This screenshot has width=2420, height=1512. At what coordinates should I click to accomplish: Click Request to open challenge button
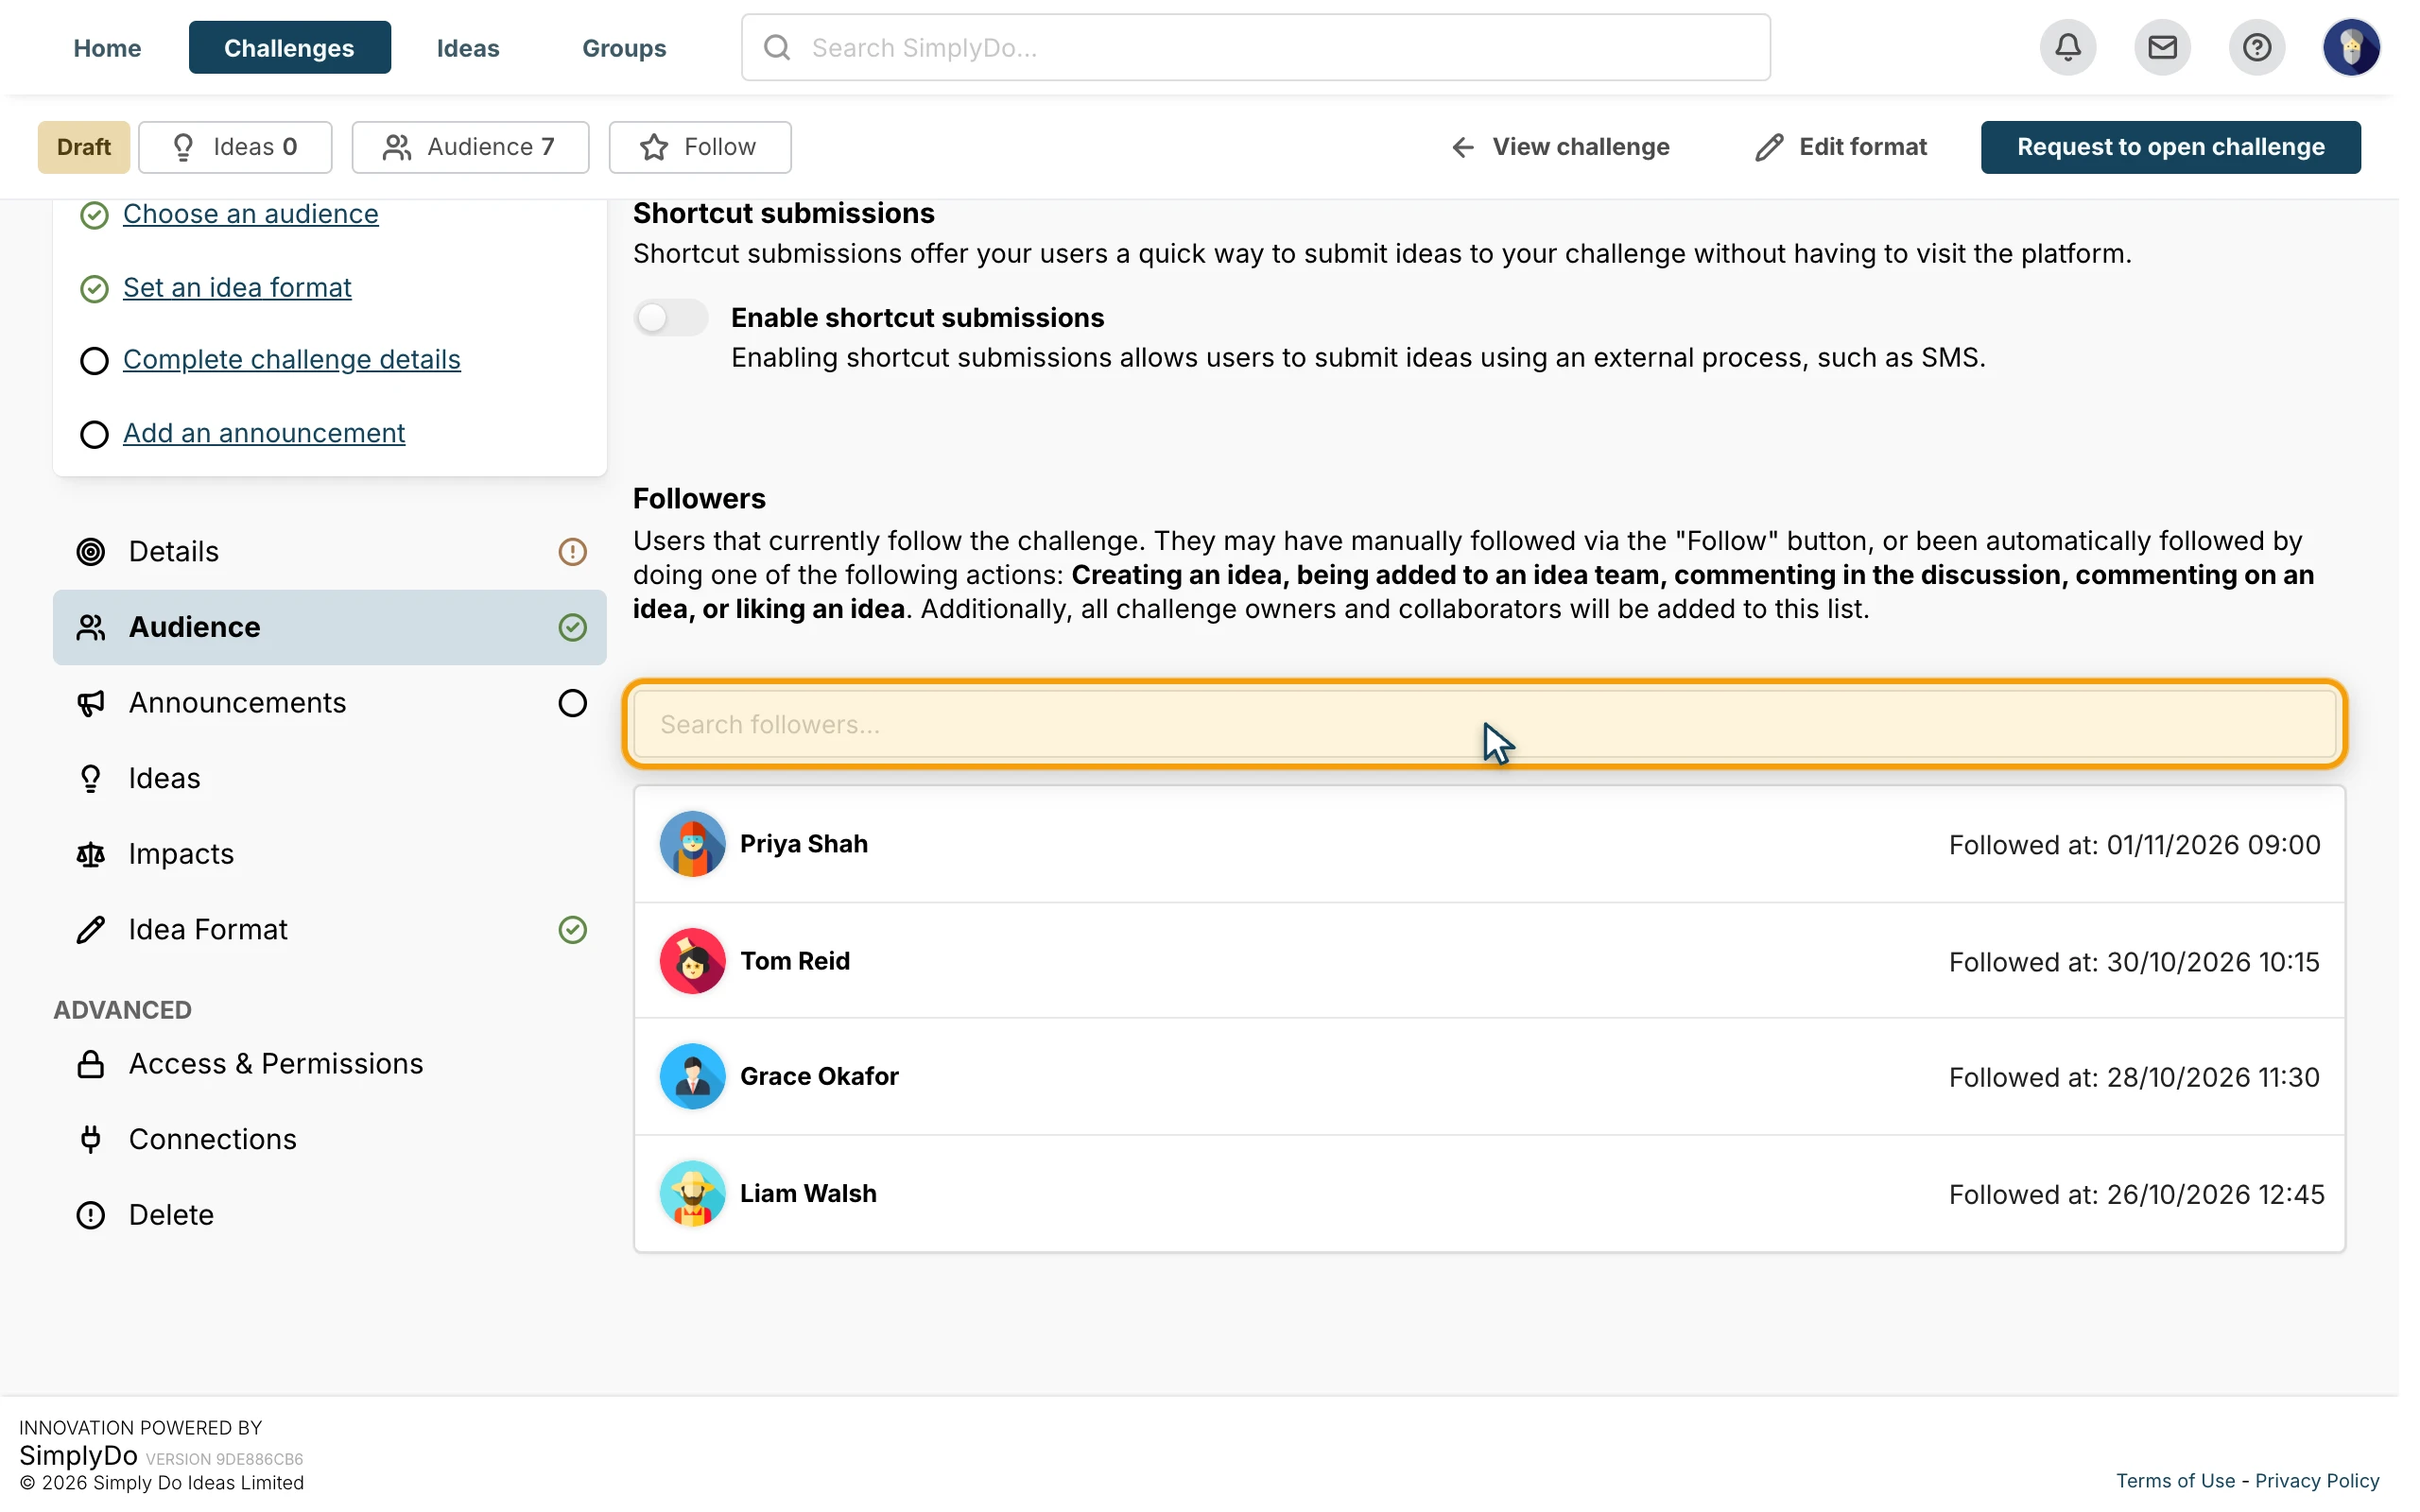[x=2170, y=147]
